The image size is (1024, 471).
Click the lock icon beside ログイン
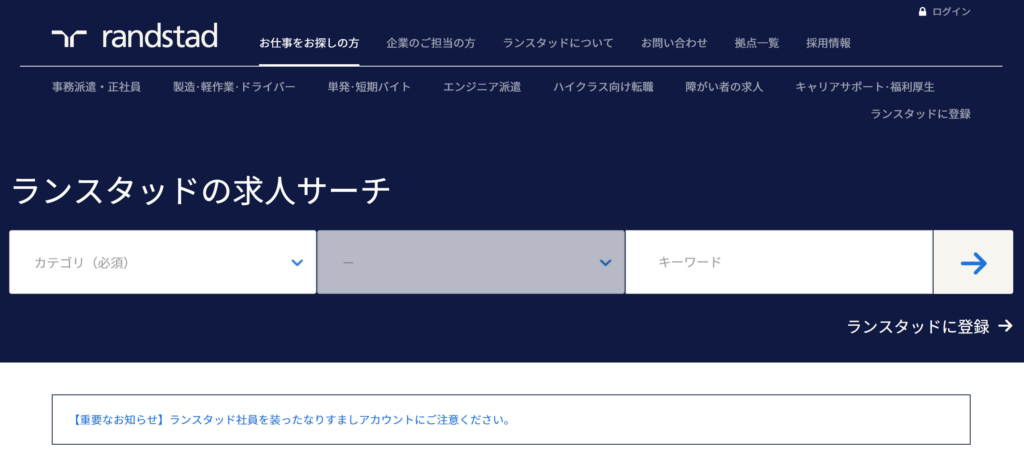click(922, 12)
